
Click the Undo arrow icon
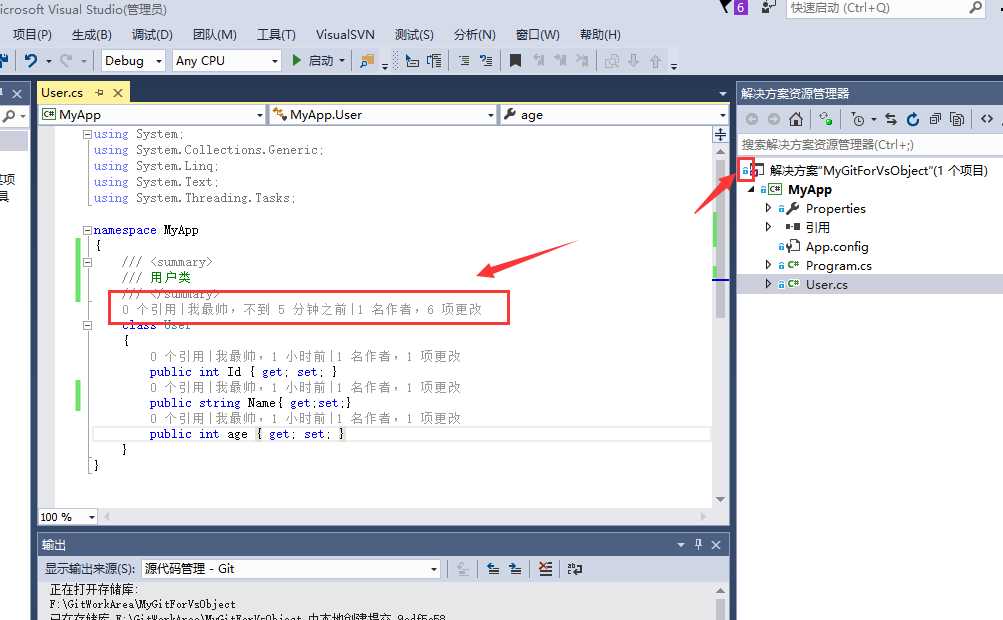[x=31, y=60]
